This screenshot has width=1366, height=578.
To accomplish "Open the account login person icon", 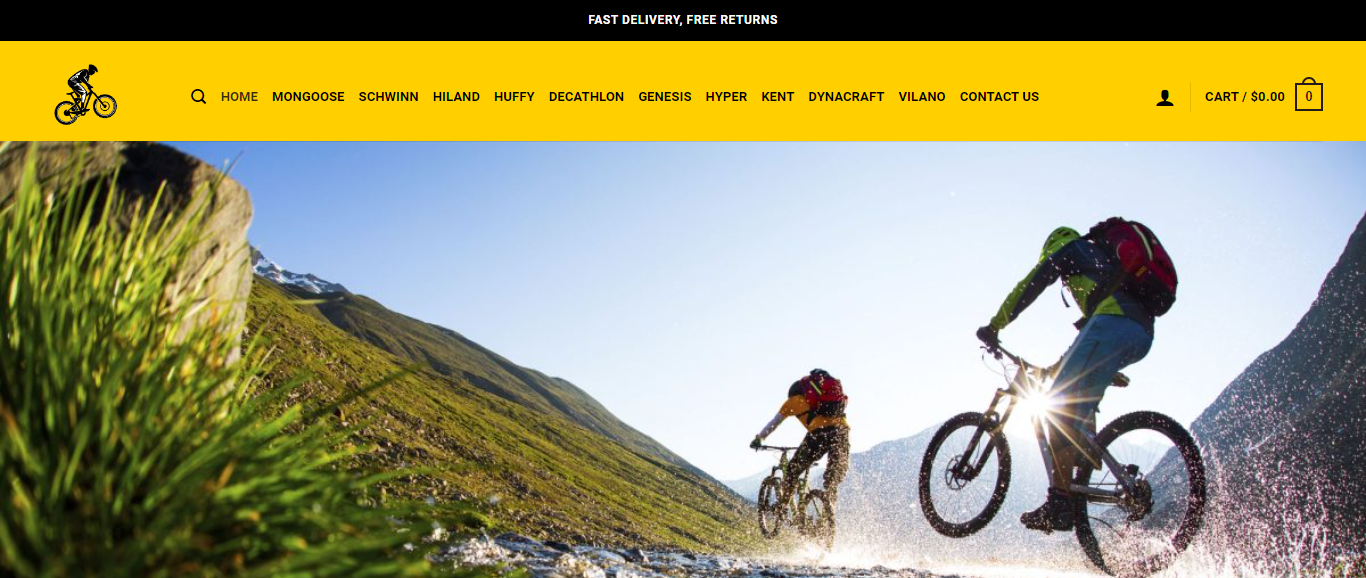I will [x=1164, y=97].
